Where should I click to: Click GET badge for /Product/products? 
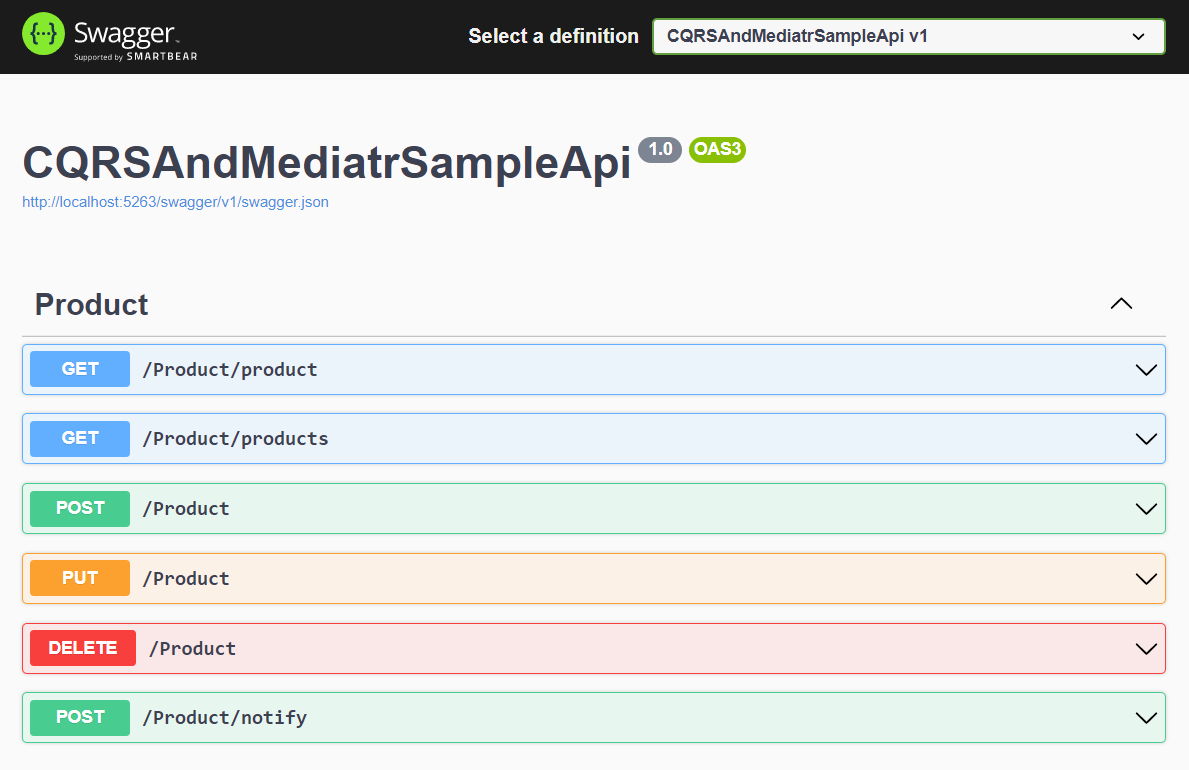(80, 439)
